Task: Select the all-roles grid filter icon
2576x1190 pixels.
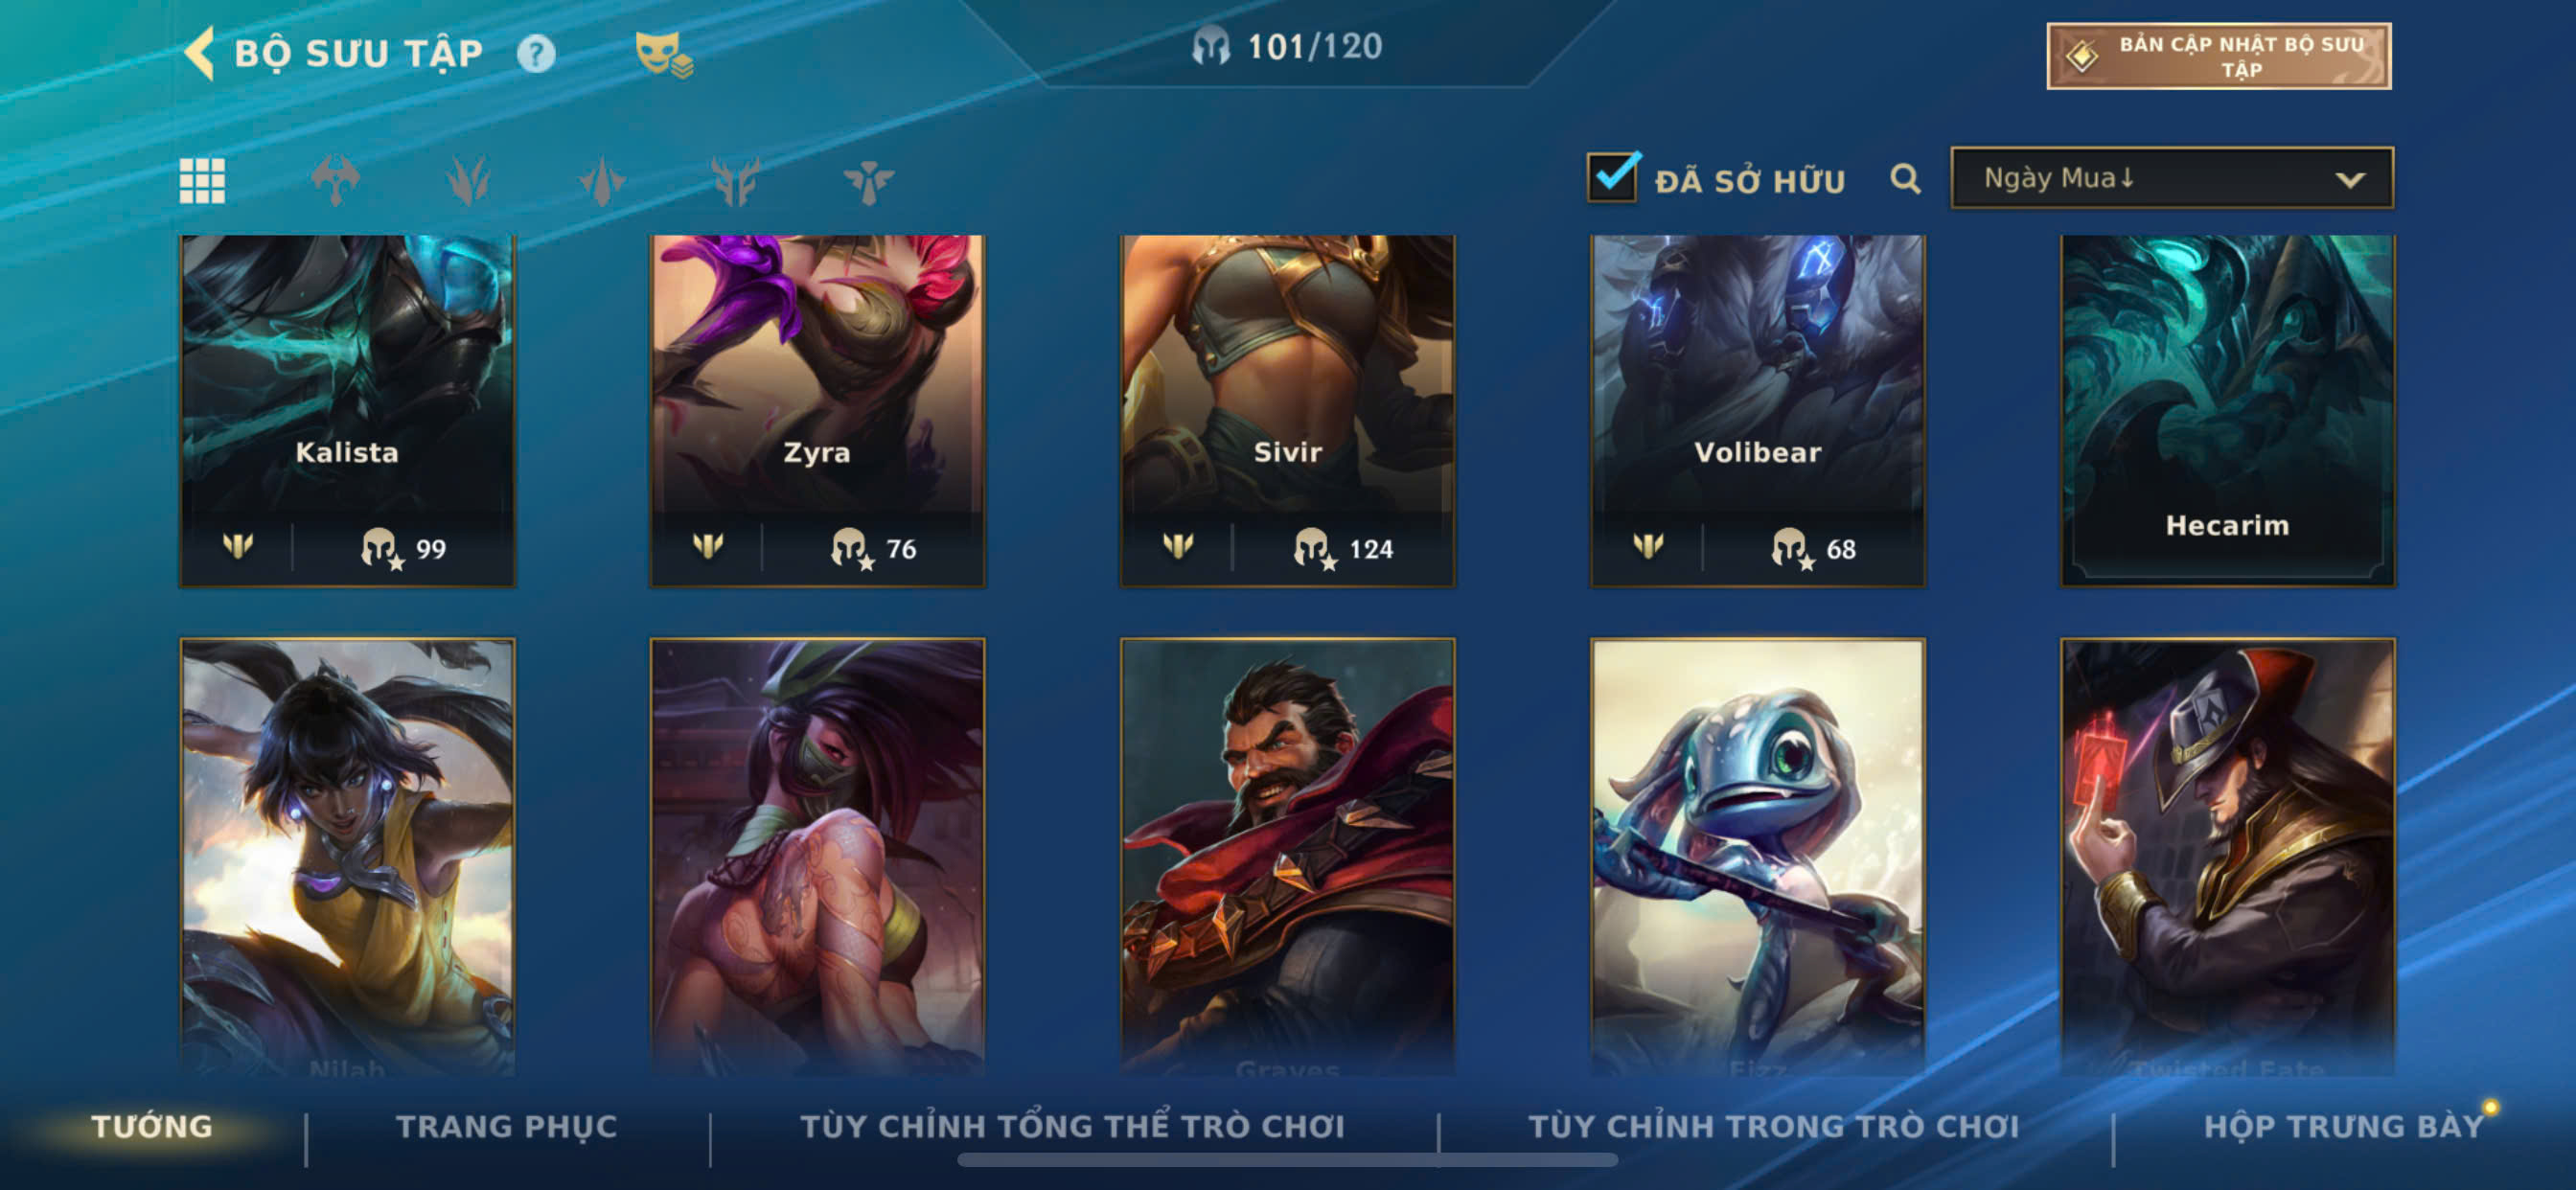Action: (202, 181)
